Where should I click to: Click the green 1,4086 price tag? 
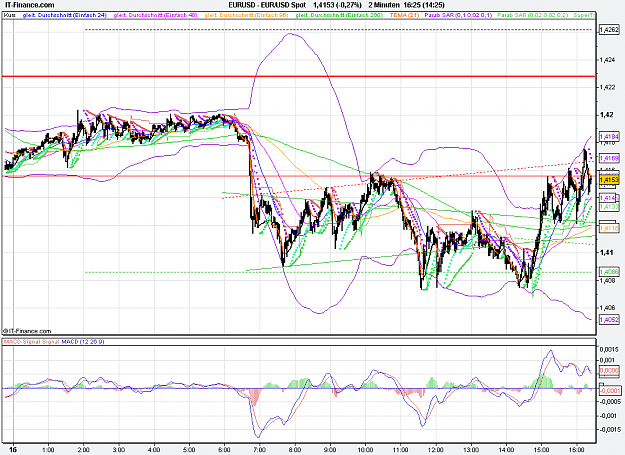pyautogui.click(x=609, y=272)
